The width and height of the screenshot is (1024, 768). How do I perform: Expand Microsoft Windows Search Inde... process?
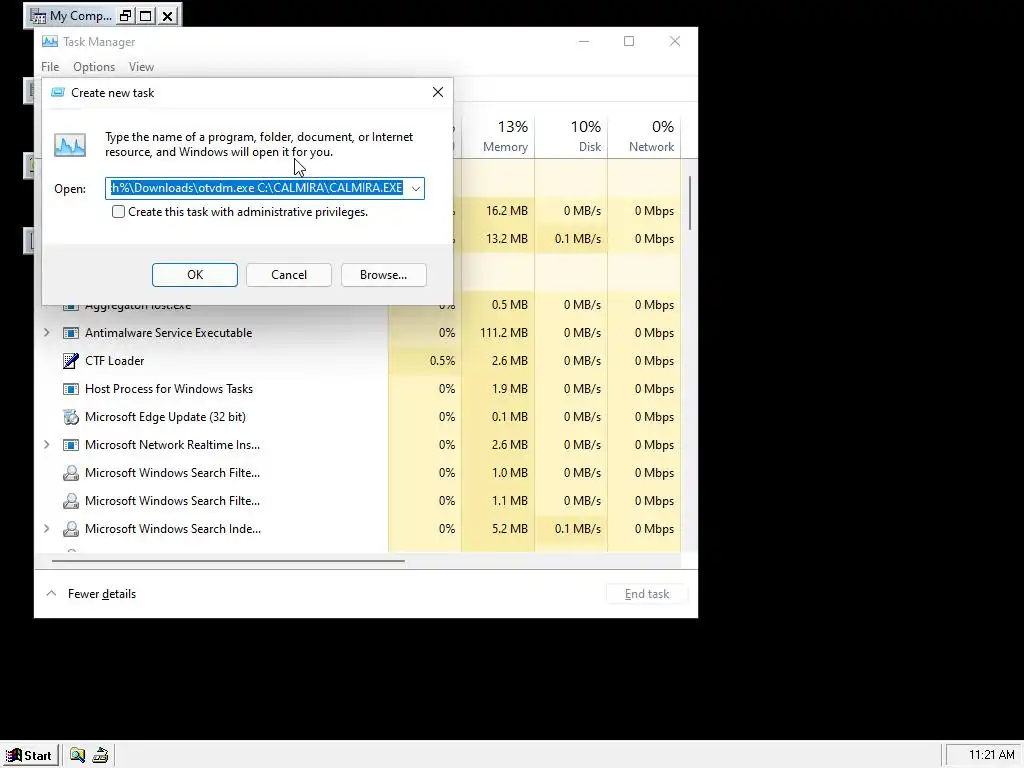[46, 529]
